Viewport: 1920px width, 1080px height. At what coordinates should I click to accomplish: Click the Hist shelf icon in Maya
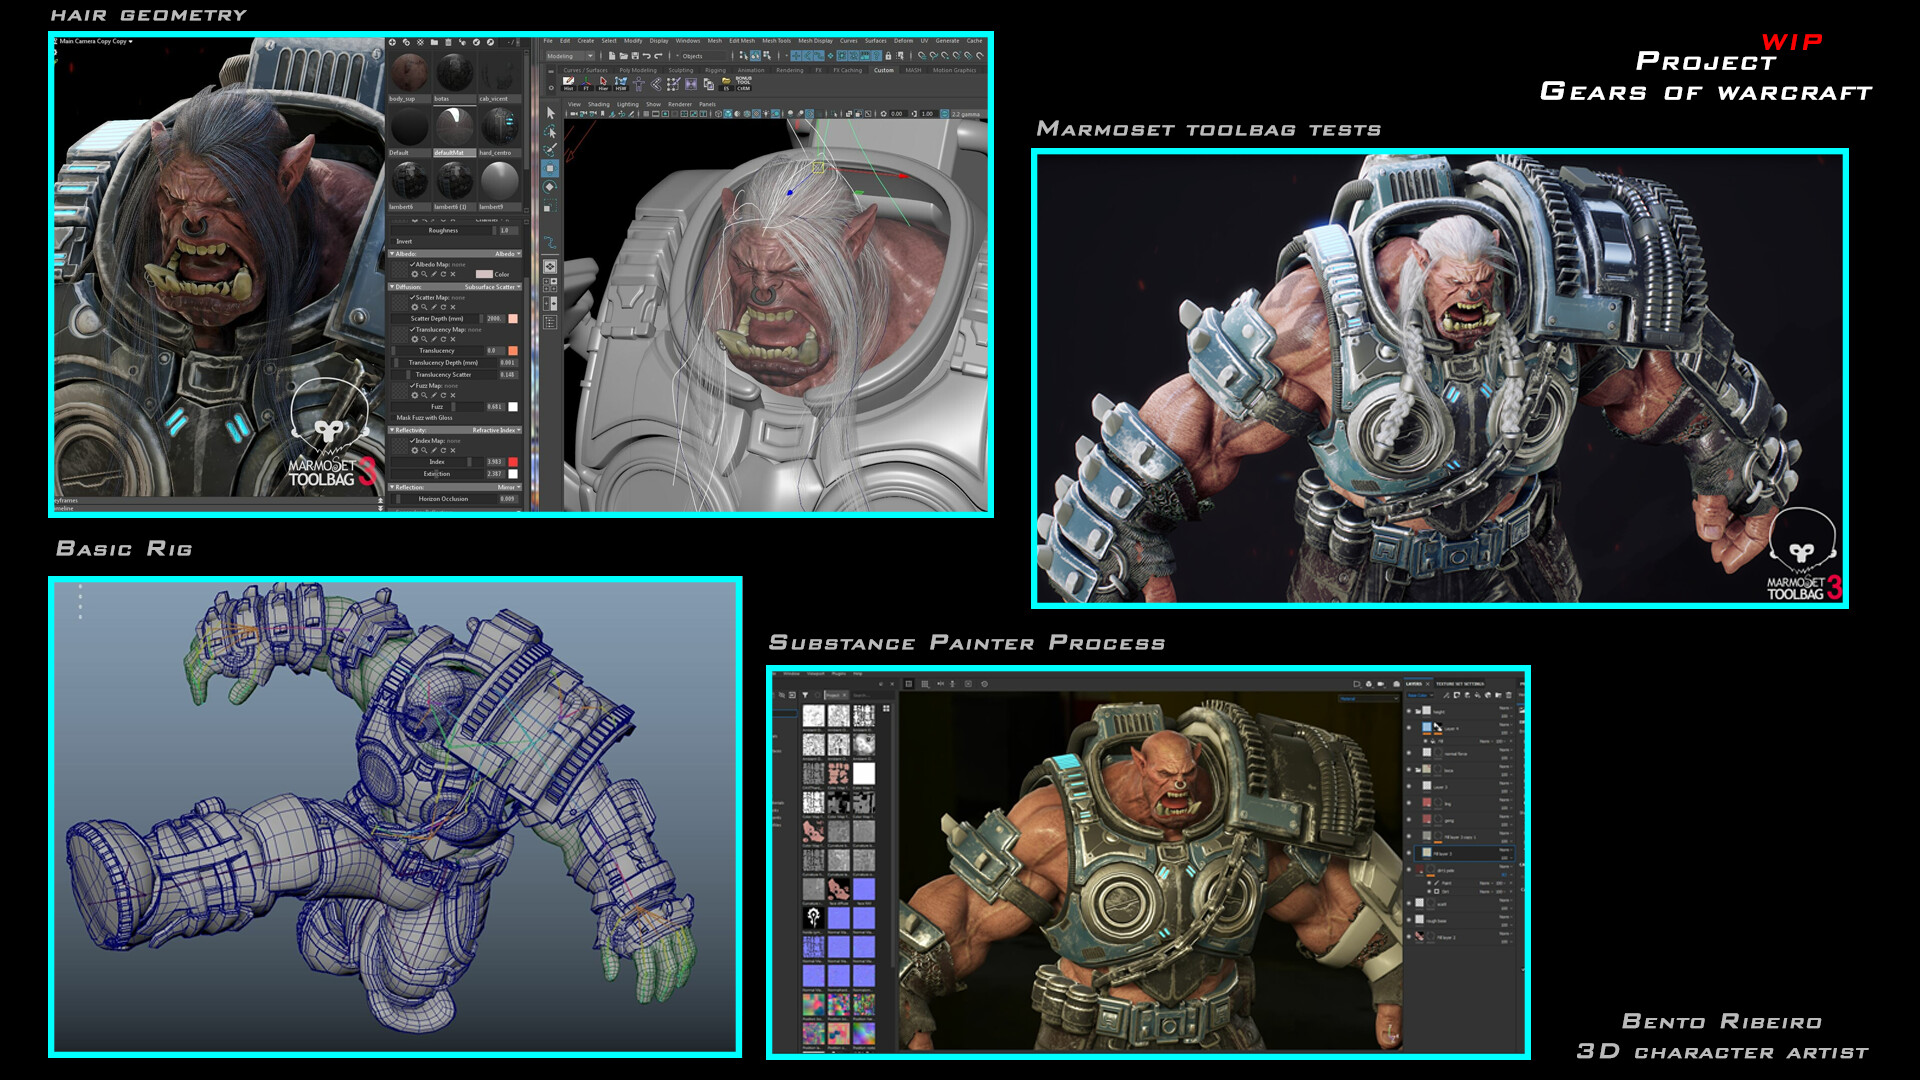[x=568, y=83]
